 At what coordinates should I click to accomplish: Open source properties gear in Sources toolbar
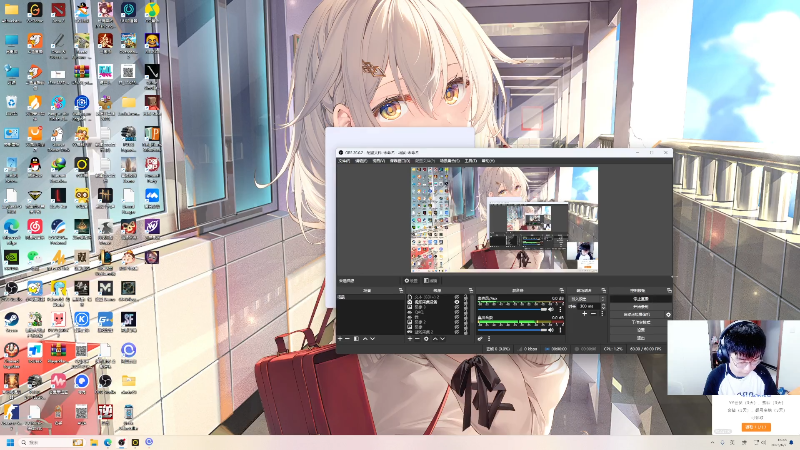pos(427,339)
